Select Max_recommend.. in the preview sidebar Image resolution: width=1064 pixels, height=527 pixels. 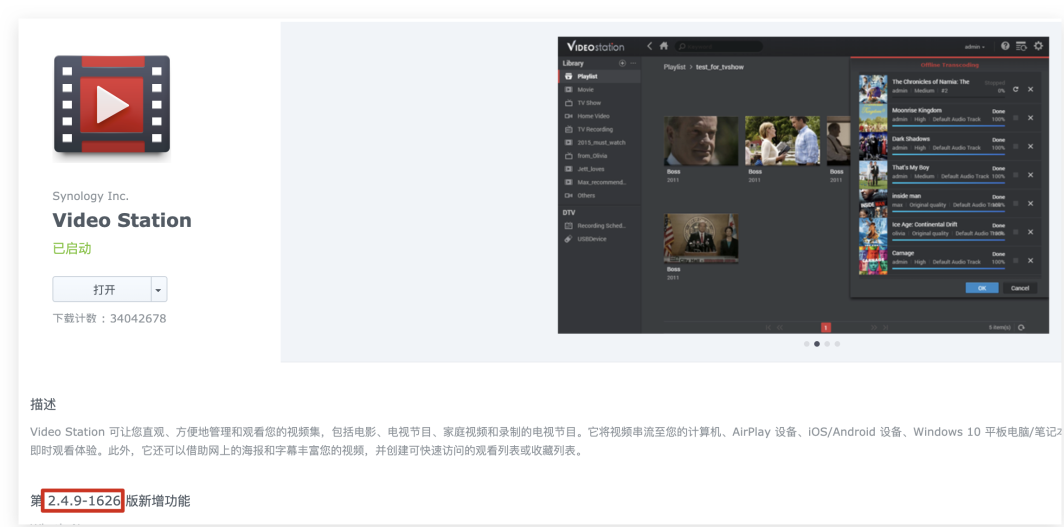(599, 182)
